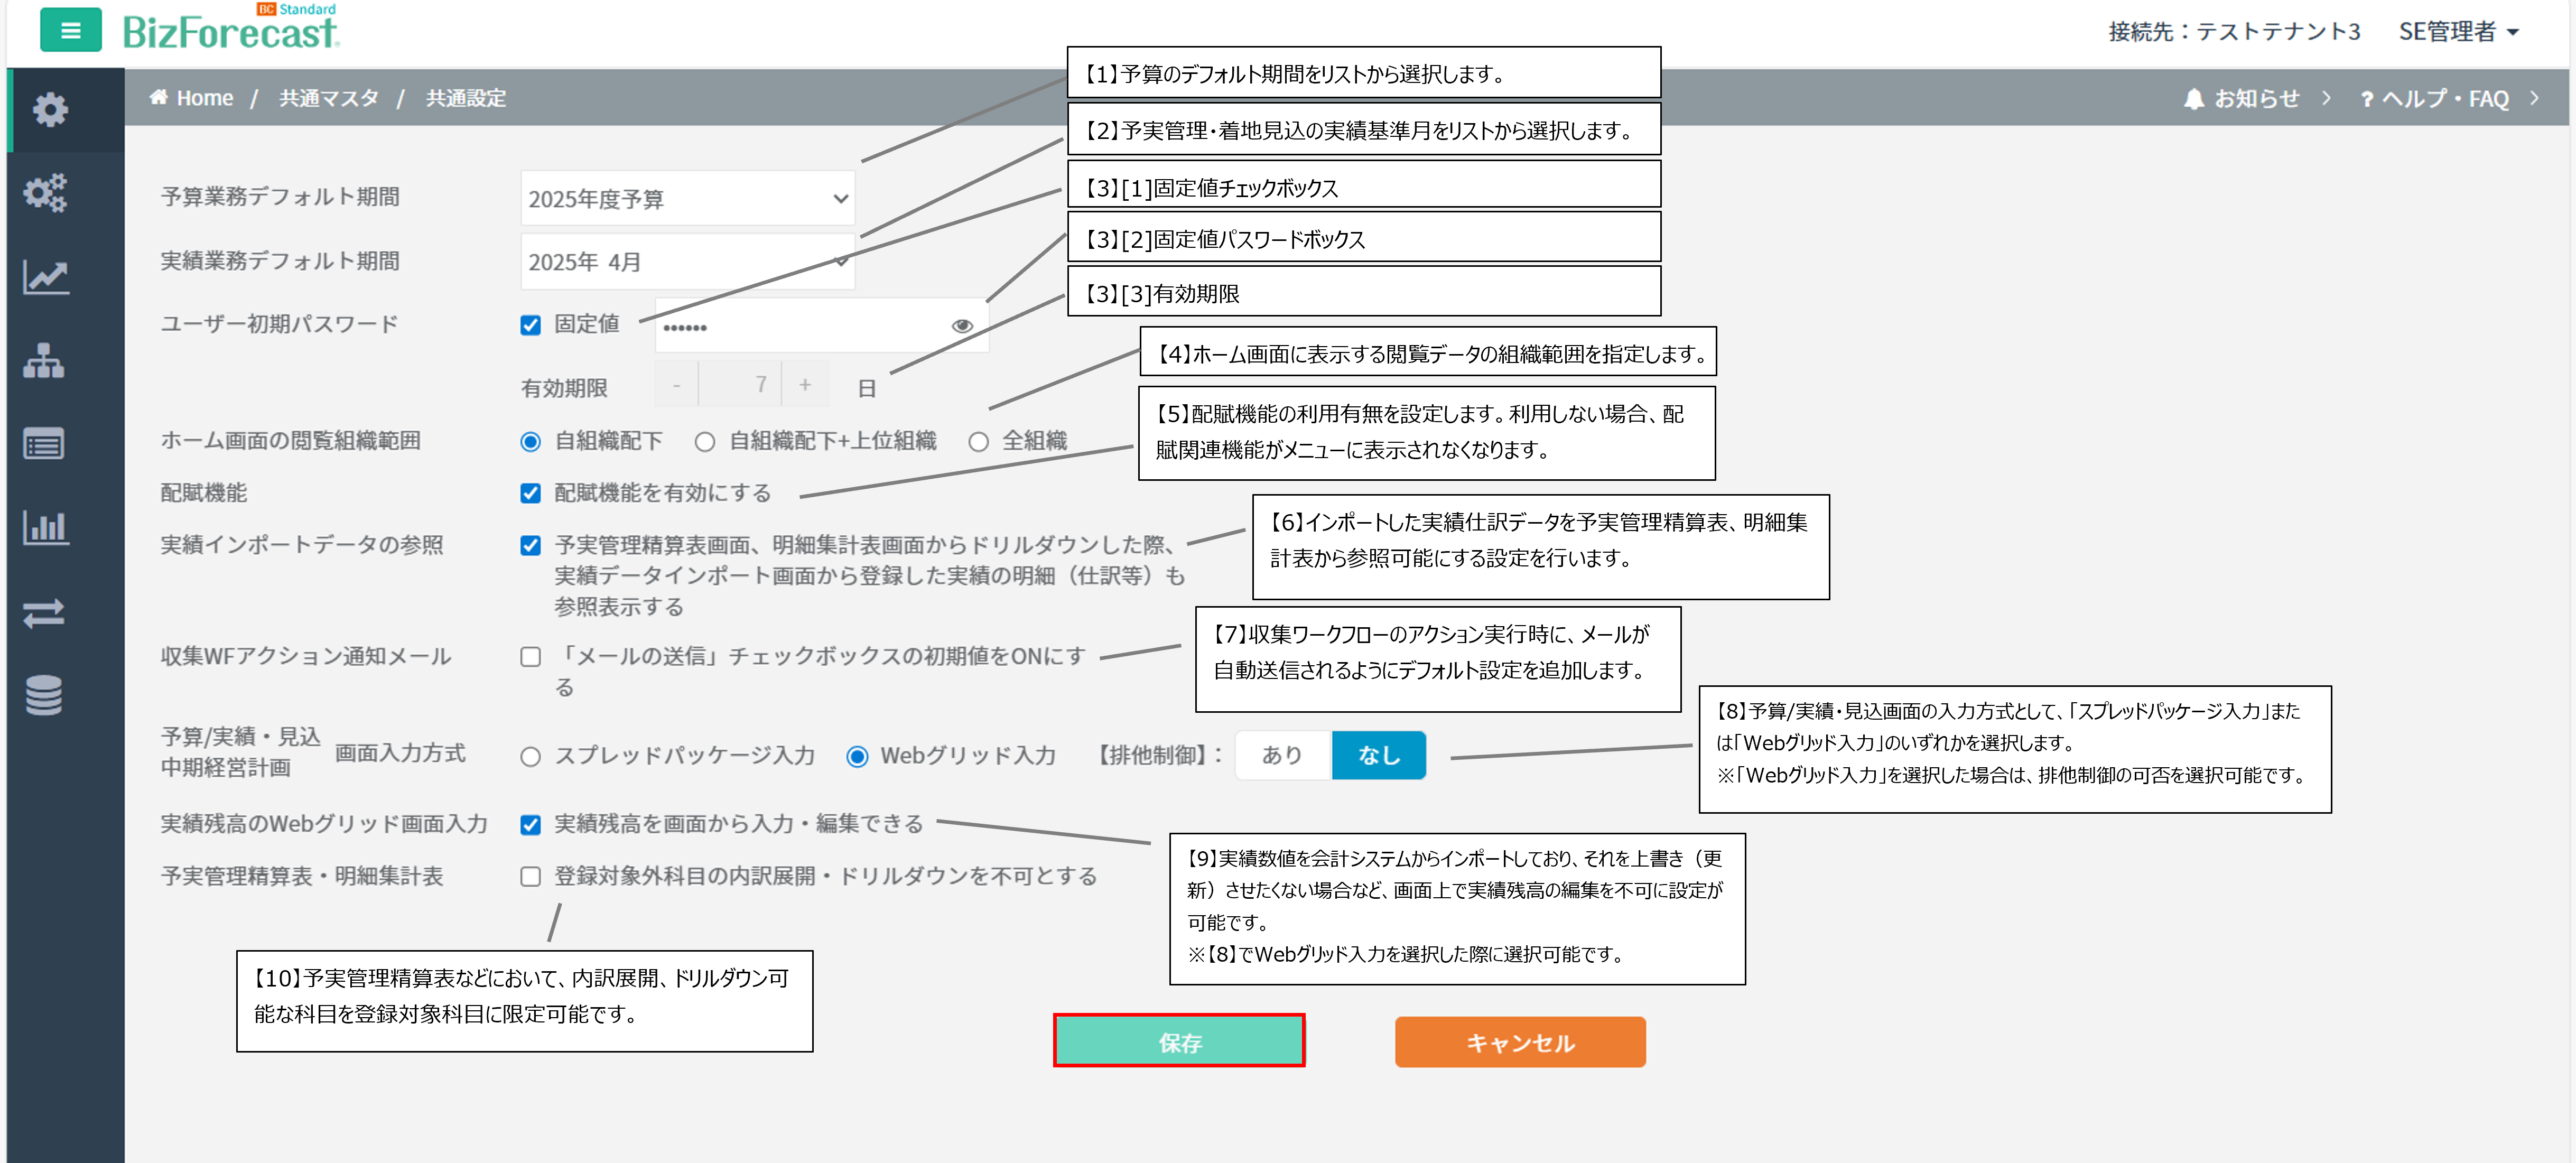2576x1163 pixels.
Task: Open the list table sidebar icon
Action: click(44, 444)
